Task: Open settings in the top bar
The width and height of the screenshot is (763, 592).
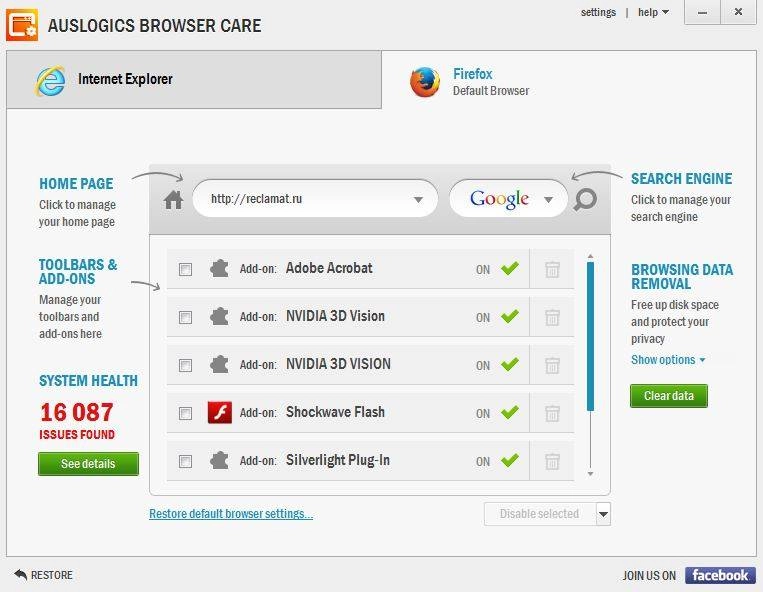Action: (x=598, y=12)
